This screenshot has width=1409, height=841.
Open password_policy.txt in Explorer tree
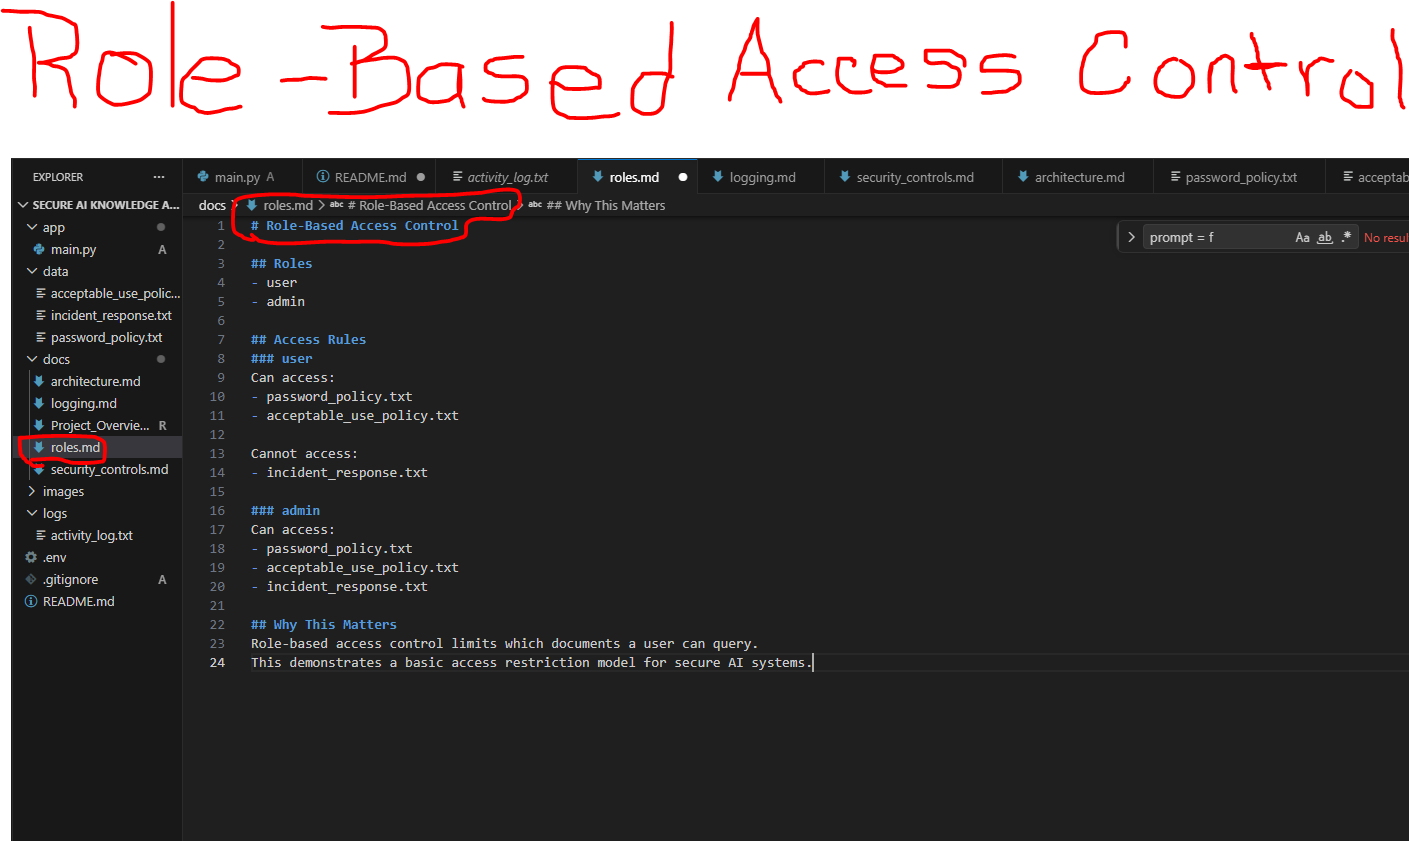tap(97, 337)
